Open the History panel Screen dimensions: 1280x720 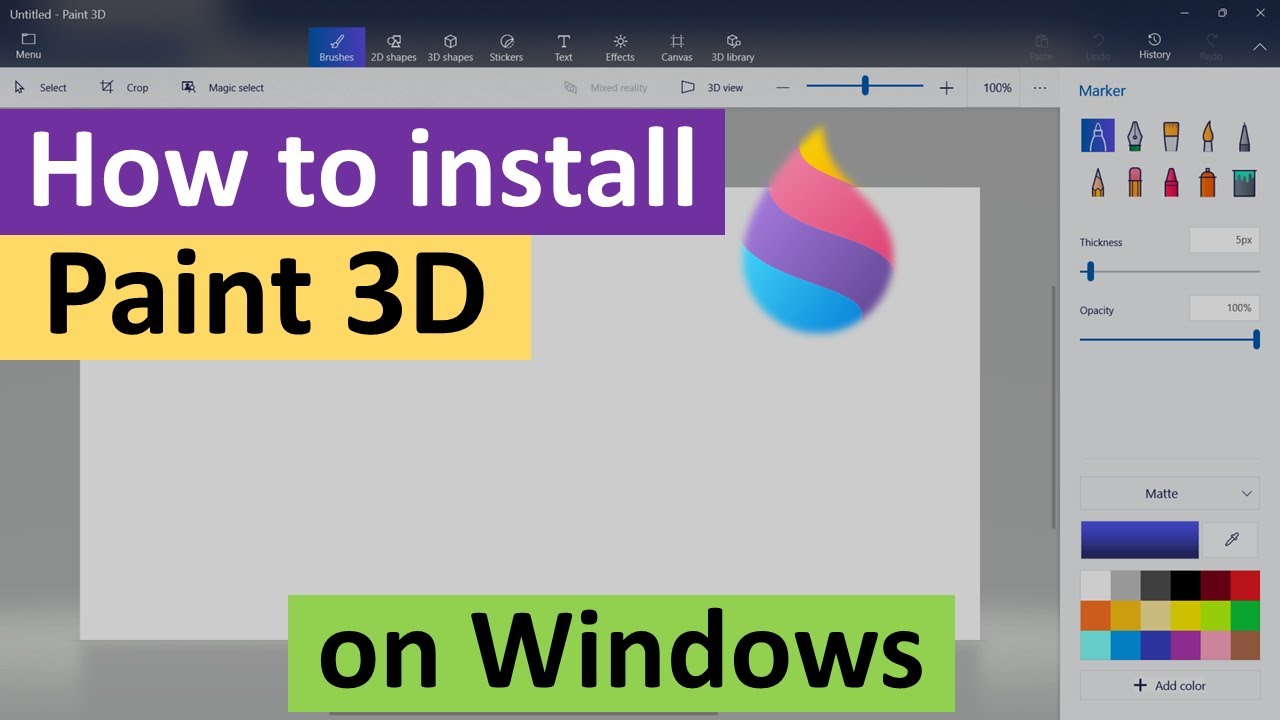point(1154,46)
